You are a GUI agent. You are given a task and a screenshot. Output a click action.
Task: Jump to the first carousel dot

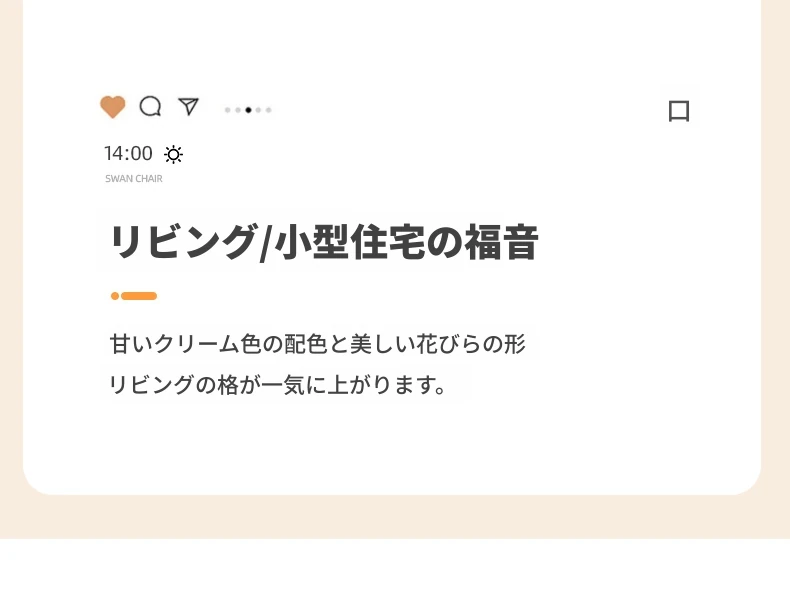[x=228, y=110]
